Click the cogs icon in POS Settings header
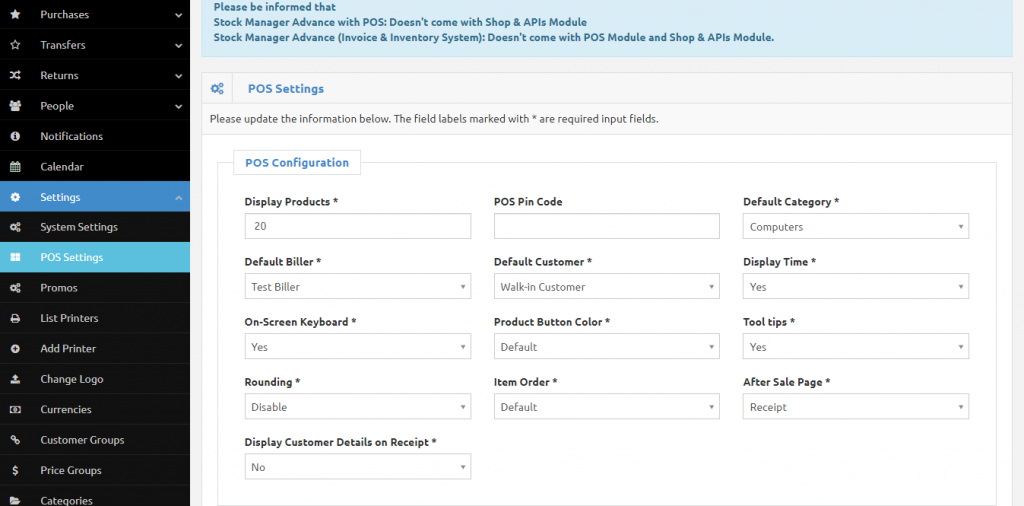The width and height of the screenshot is (1024, 506). pos(217,88)
